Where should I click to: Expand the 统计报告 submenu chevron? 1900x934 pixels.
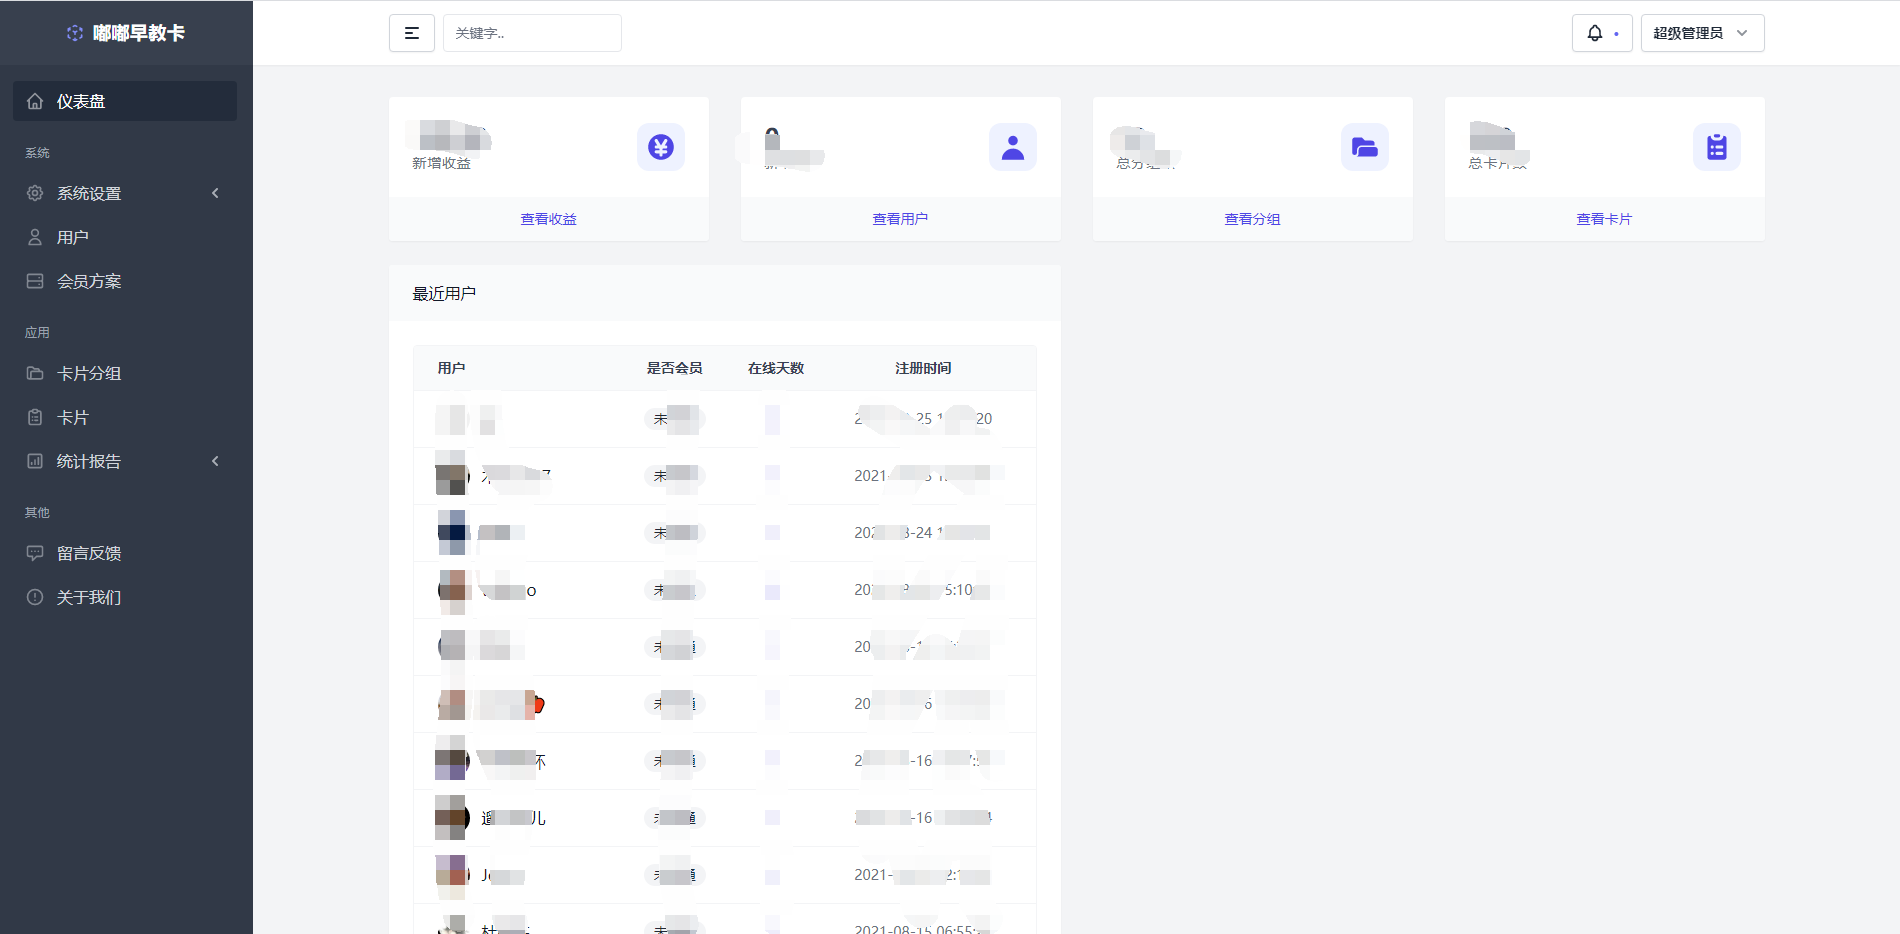tap(215, 460)
